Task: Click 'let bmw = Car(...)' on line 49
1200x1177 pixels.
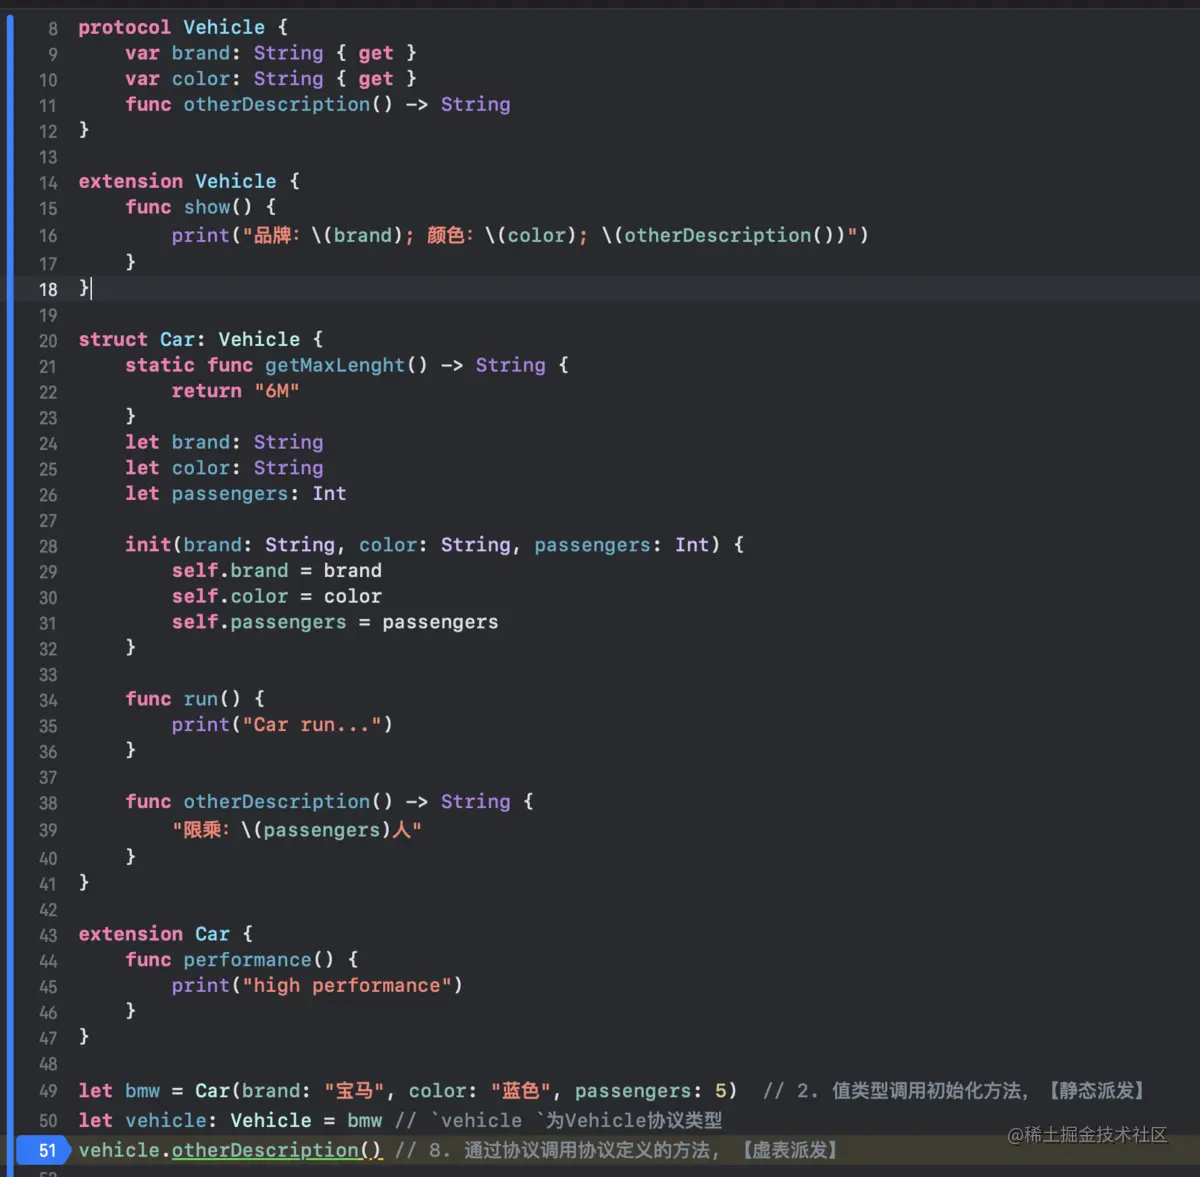Action: 408,1091
